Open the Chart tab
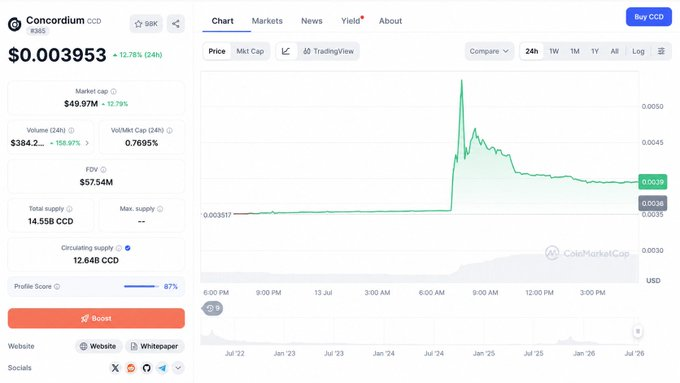Image resolution: width=680 pixels, height=383 pixels. [222, 21]
